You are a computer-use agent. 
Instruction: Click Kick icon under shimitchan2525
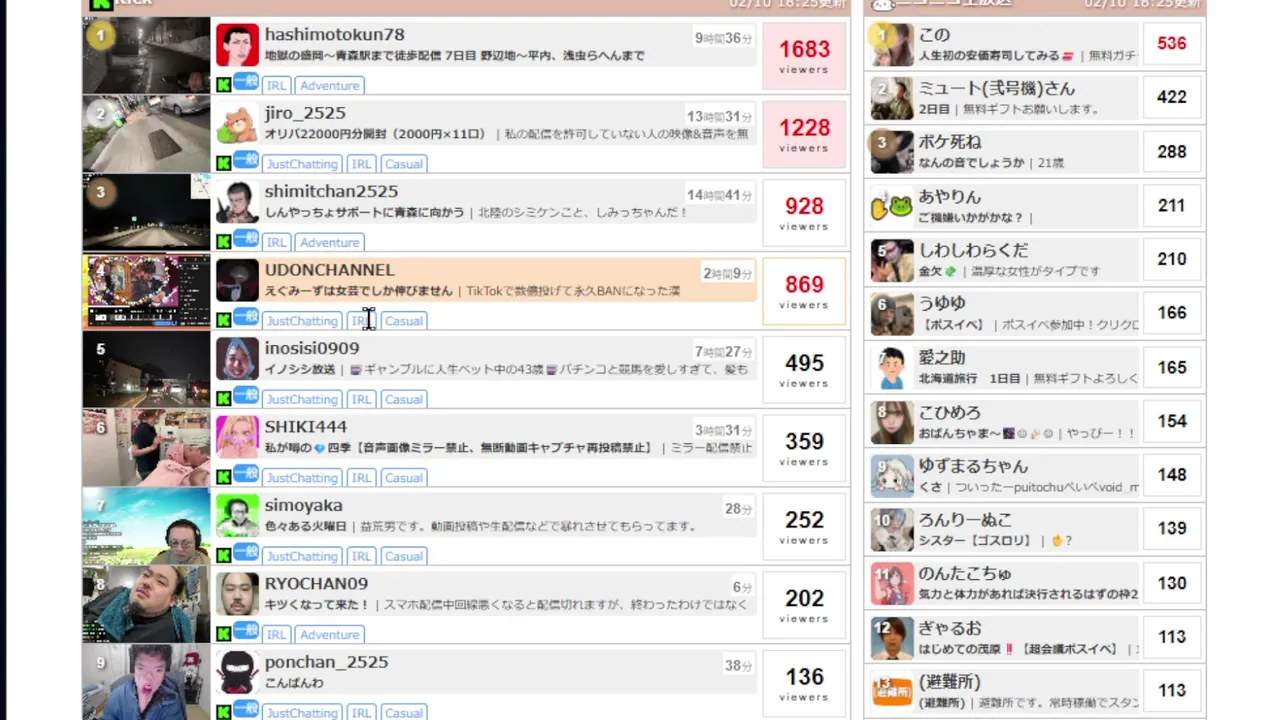point(224,242)
